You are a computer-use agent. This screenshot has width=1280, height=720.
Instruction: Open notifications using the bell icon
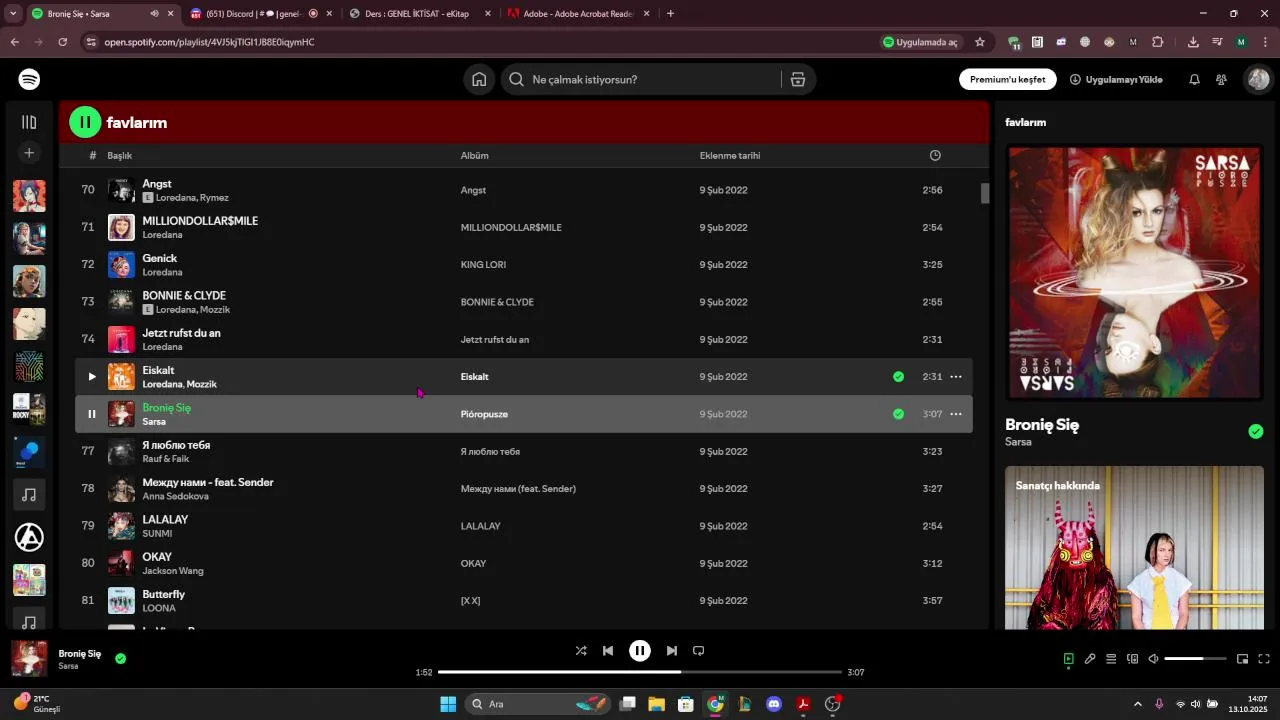(1194, 79)
